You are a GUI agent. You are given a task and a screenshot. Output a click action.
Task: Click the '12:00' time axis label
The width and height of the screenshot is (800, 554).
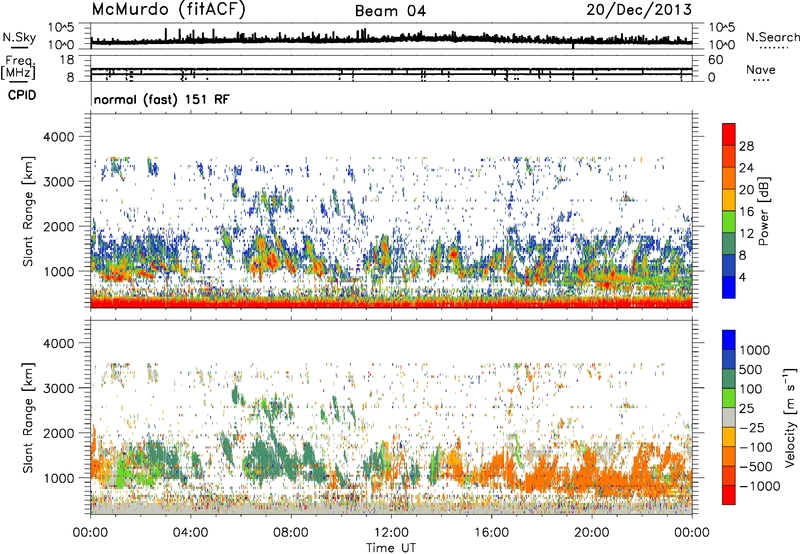point(391,533)
